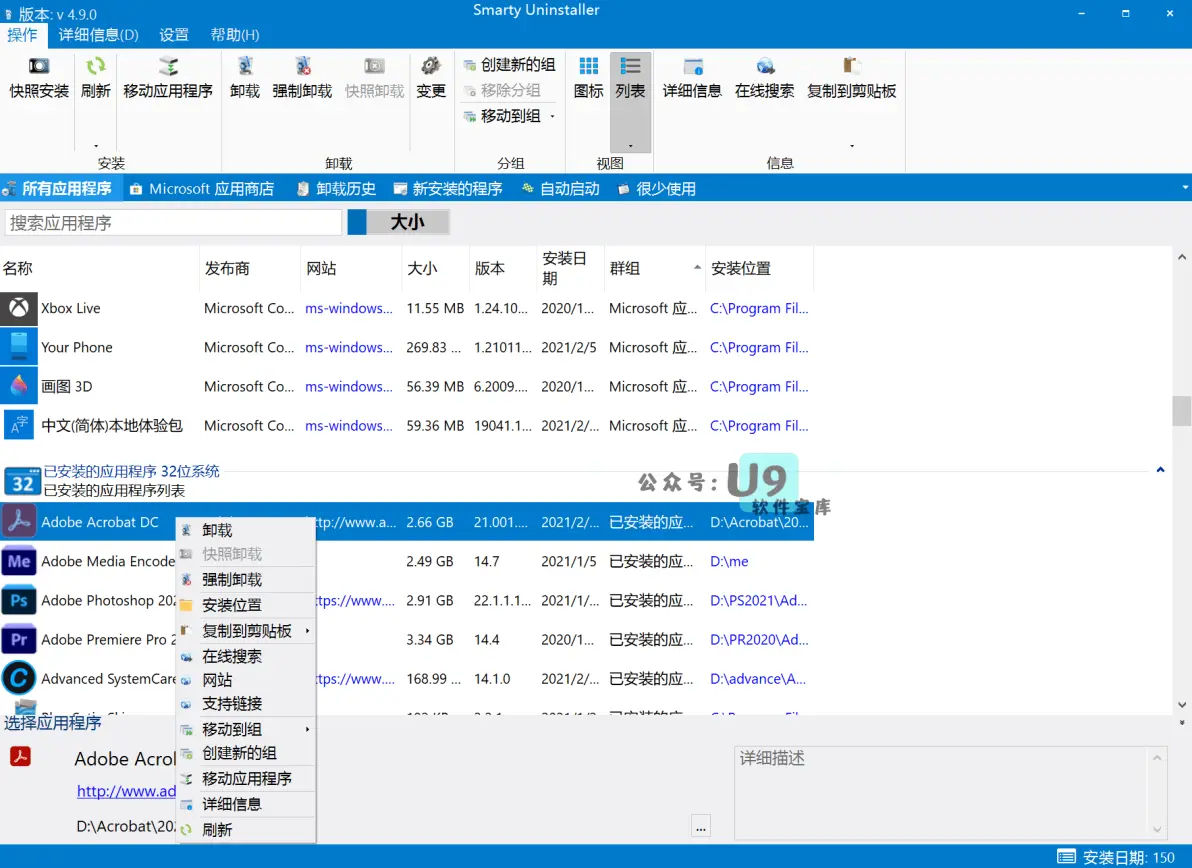
Task: Click the 快照卸载 toolbar item
Action: (x=374, y=78)
